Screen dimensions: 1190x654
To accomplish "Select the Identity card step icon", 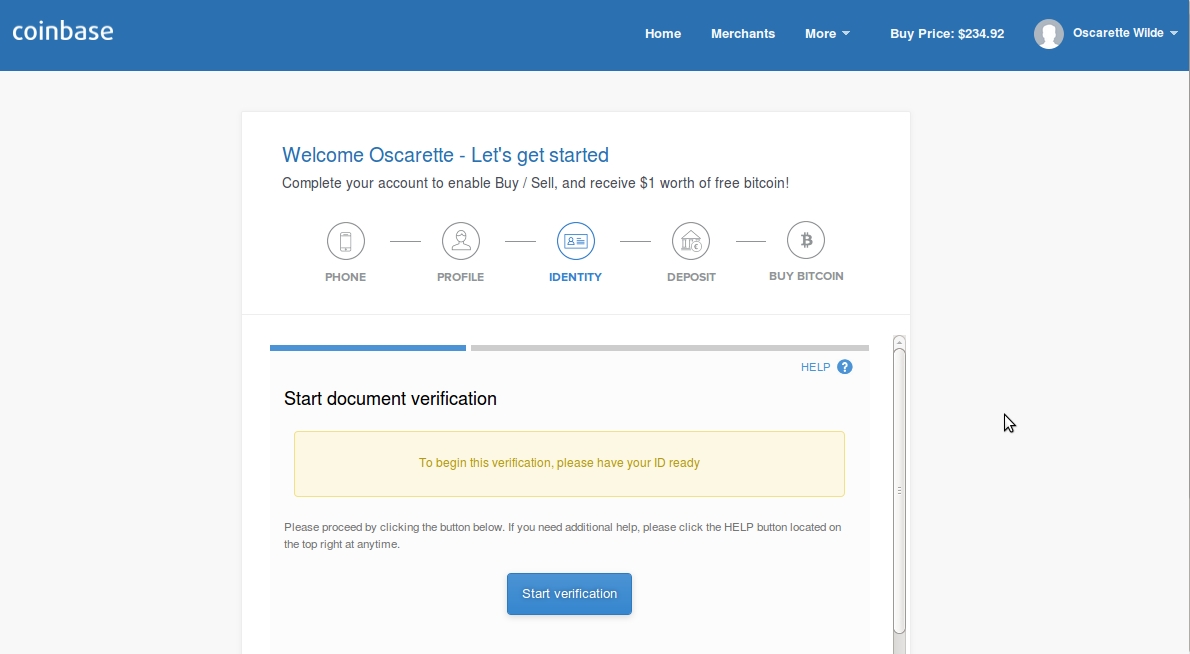I will coord(575,241).
